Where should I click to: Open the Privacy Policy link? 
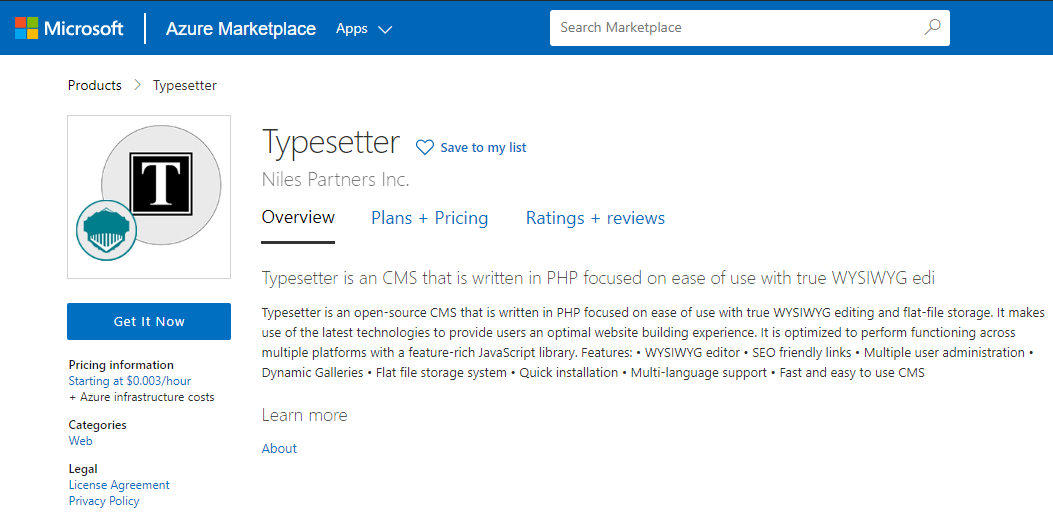click(x=104, y=501)
